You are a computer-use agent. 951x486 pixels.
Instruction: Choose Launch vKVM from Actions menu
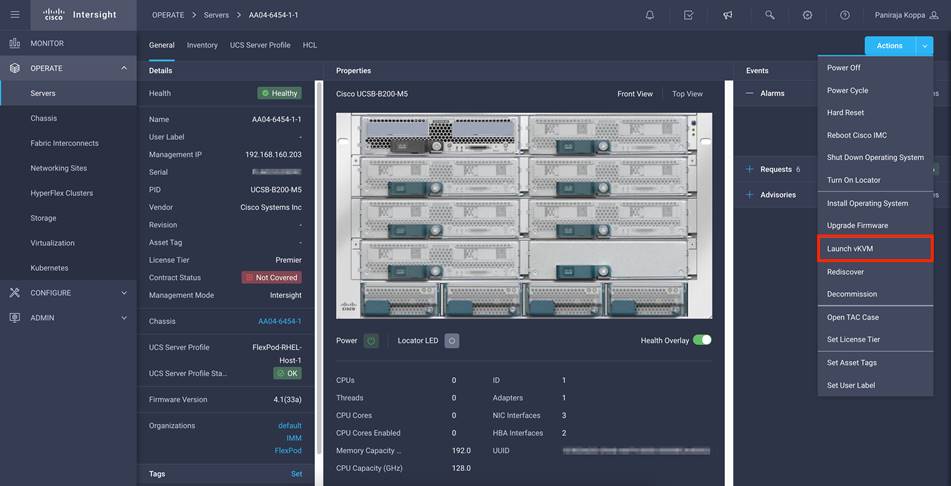[x=875, y=249]
